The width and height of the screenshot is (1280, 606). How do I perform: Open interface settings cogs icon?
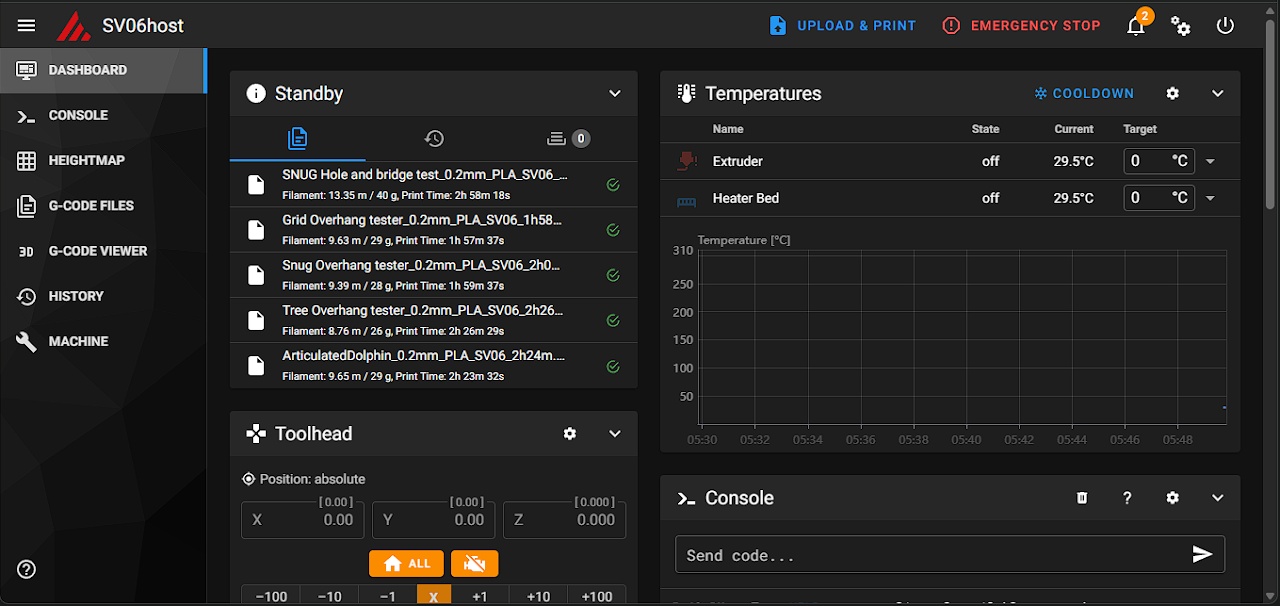1181,26
